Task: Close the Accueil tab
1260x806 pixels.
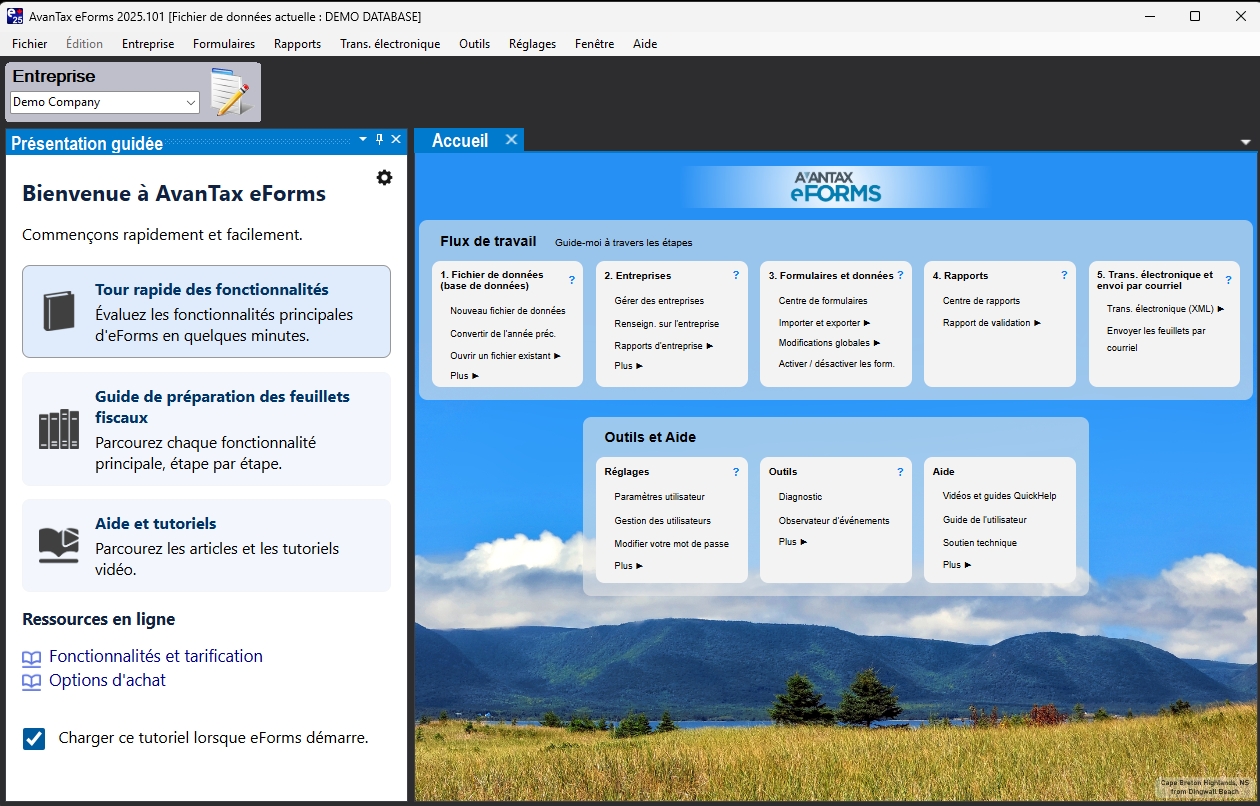Action: 511,140
